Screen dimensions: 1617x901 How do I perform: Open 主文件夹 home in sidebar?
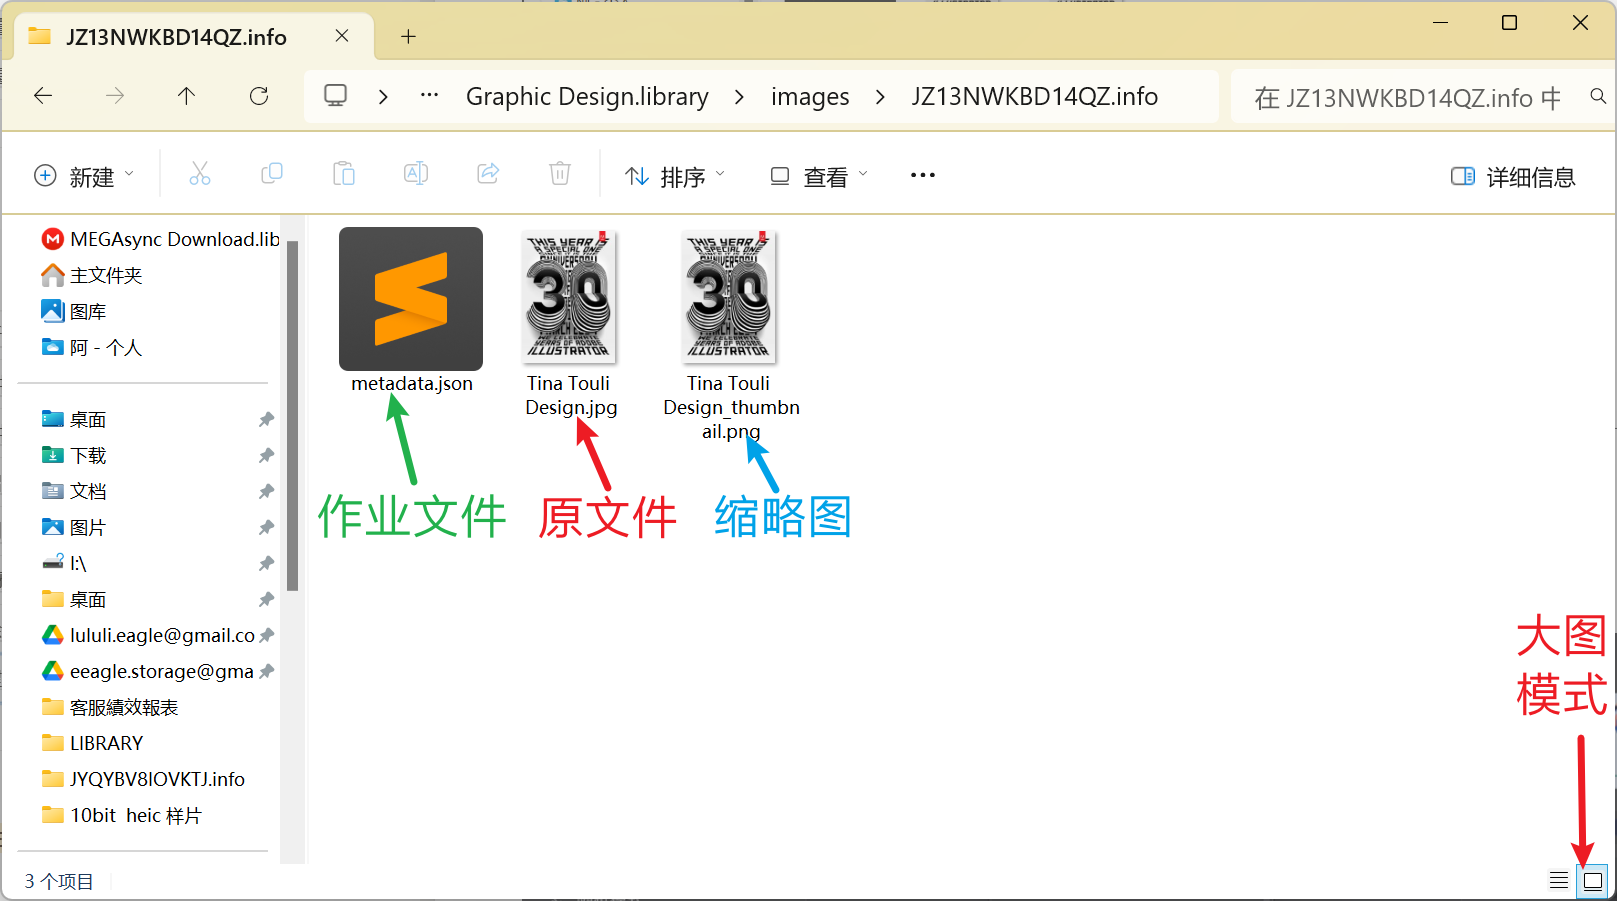92,275
